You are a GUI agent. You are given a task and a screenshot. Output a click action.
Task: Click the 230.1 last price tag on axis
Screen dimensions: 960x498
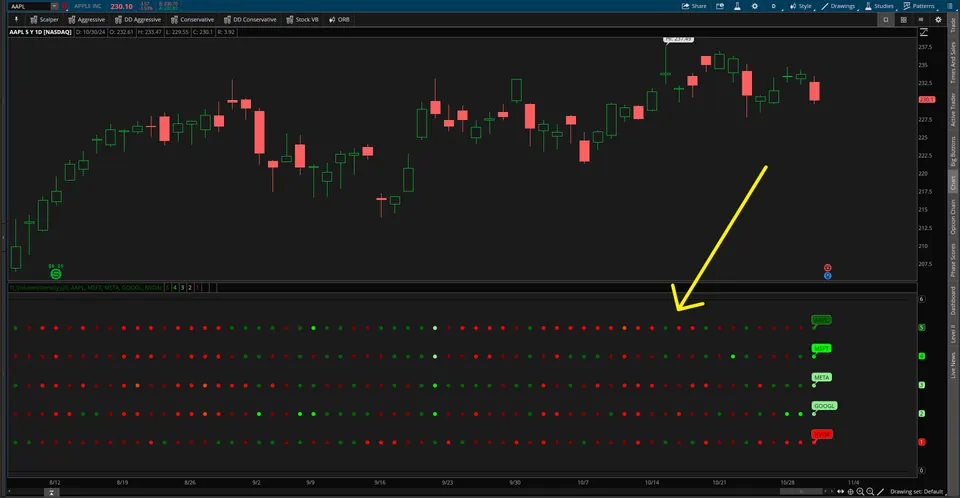(926, 99)
